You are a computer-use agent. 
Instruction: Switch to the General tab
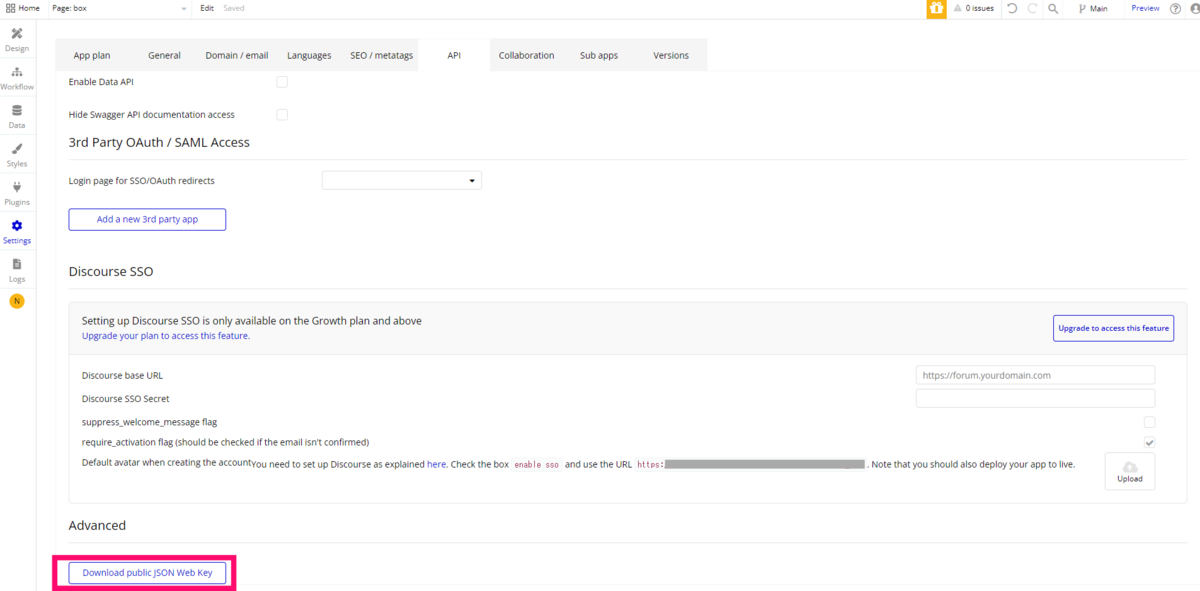point(164,55)
